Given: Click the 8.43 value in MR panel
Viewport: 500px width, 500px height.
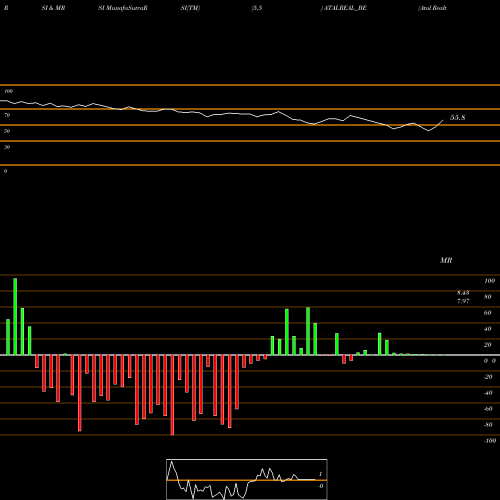Looking at the screenshot, I should [463, 293].
